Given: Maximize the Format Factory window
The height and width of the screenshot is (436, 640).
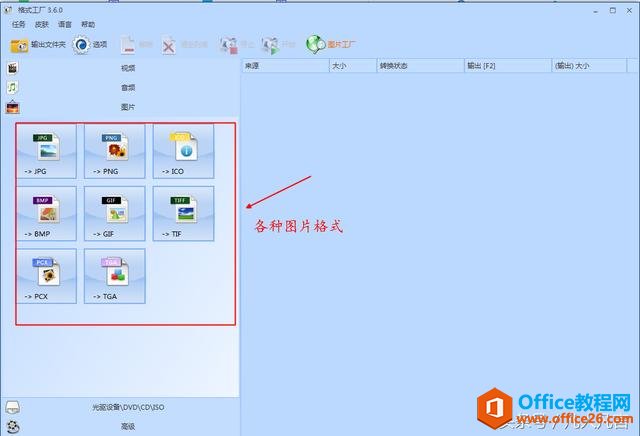Looking at the screenshot, I should [x=613, y=11].
